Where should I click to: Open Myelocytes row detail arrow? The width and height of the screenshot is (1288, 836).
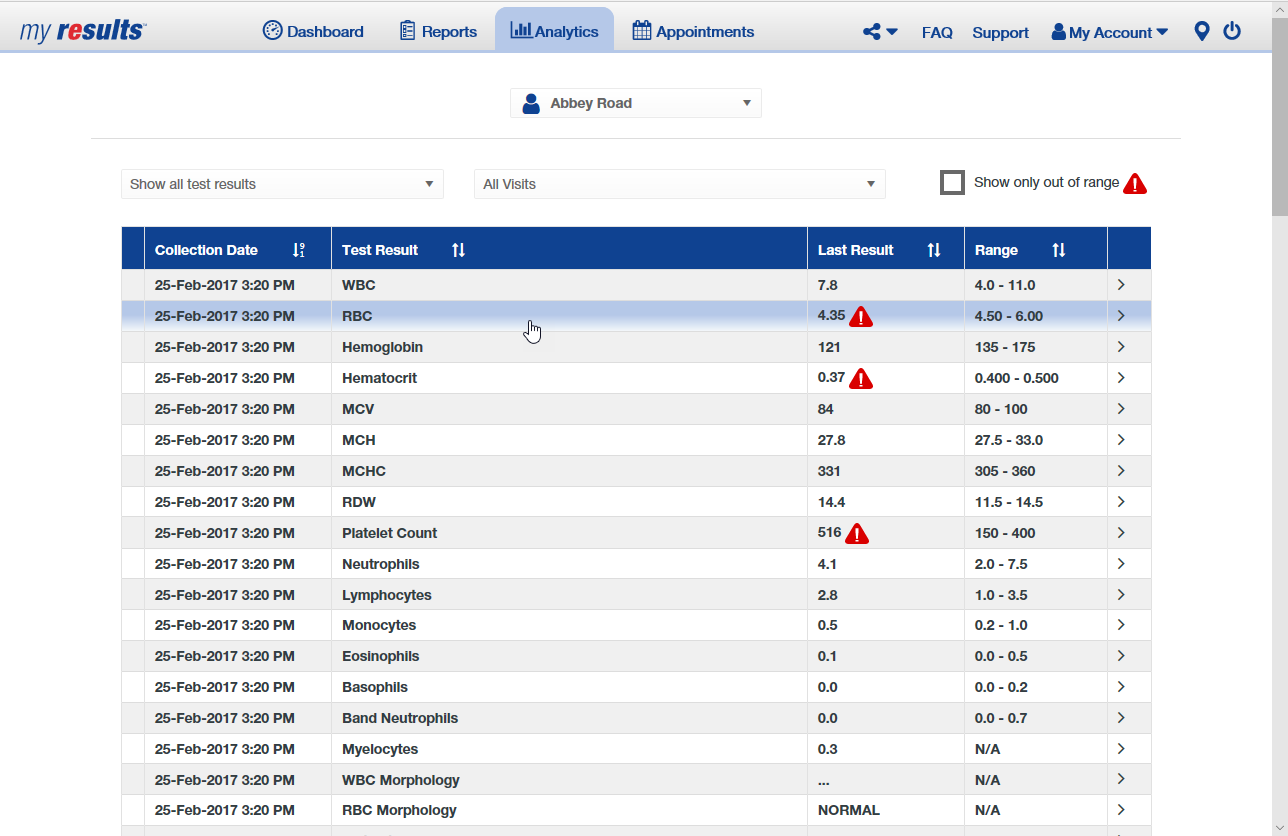[1121, 749]
